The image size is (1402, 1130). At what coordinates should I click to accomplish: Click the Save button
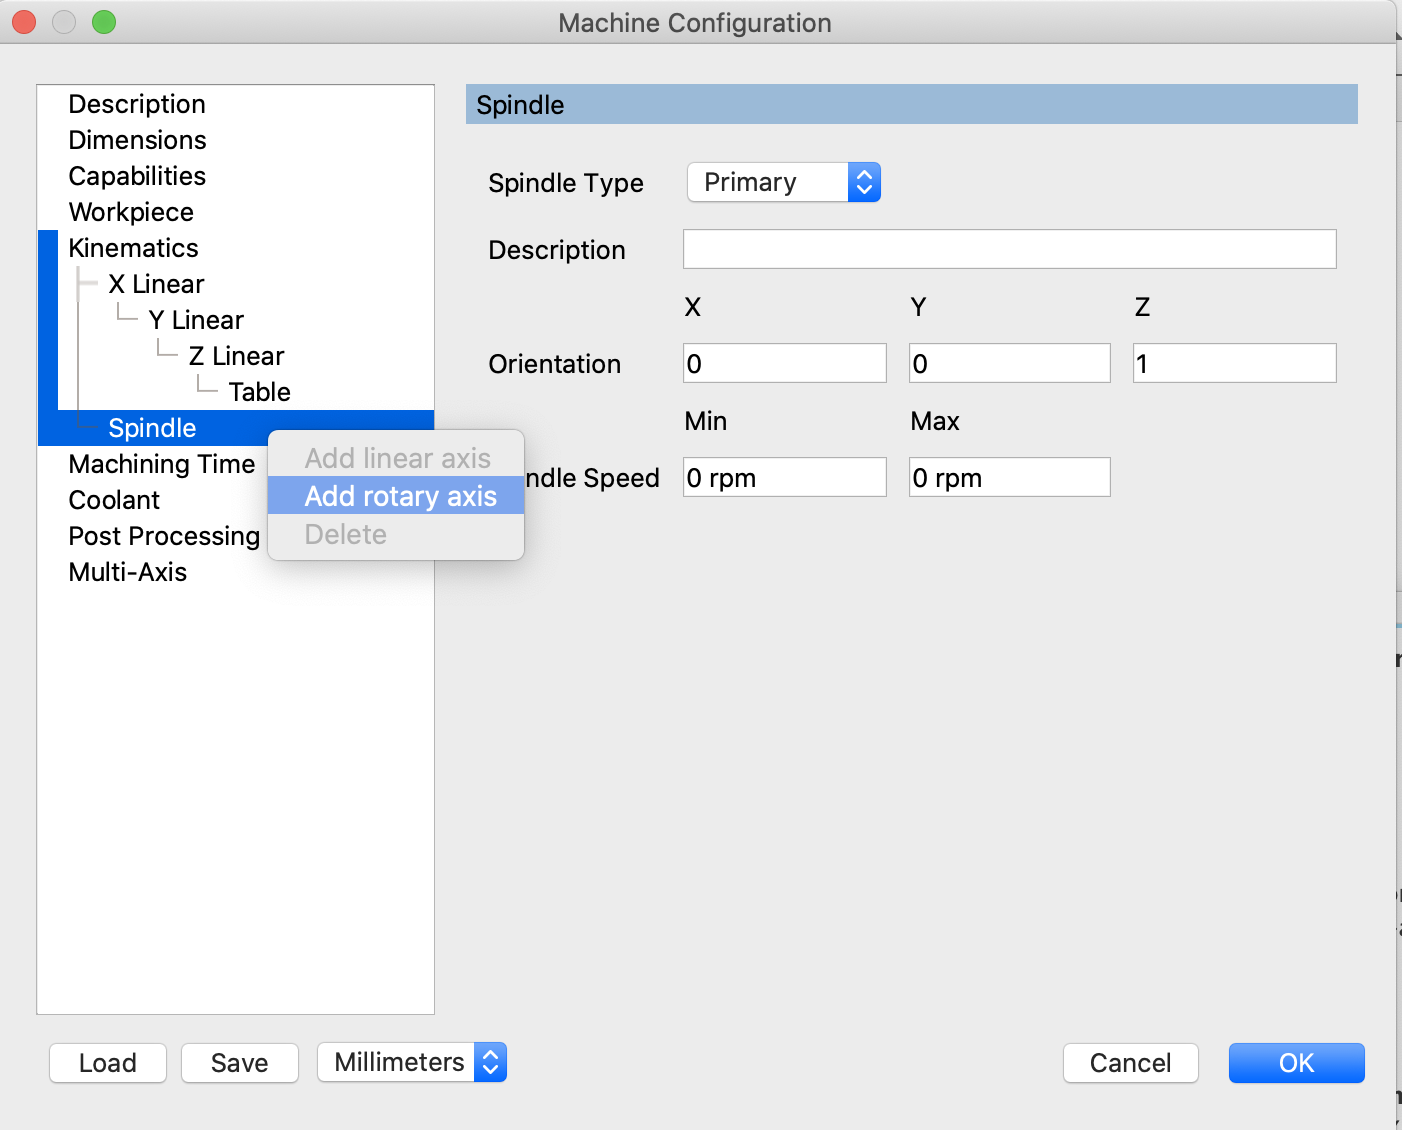[x=239, y=1062]
